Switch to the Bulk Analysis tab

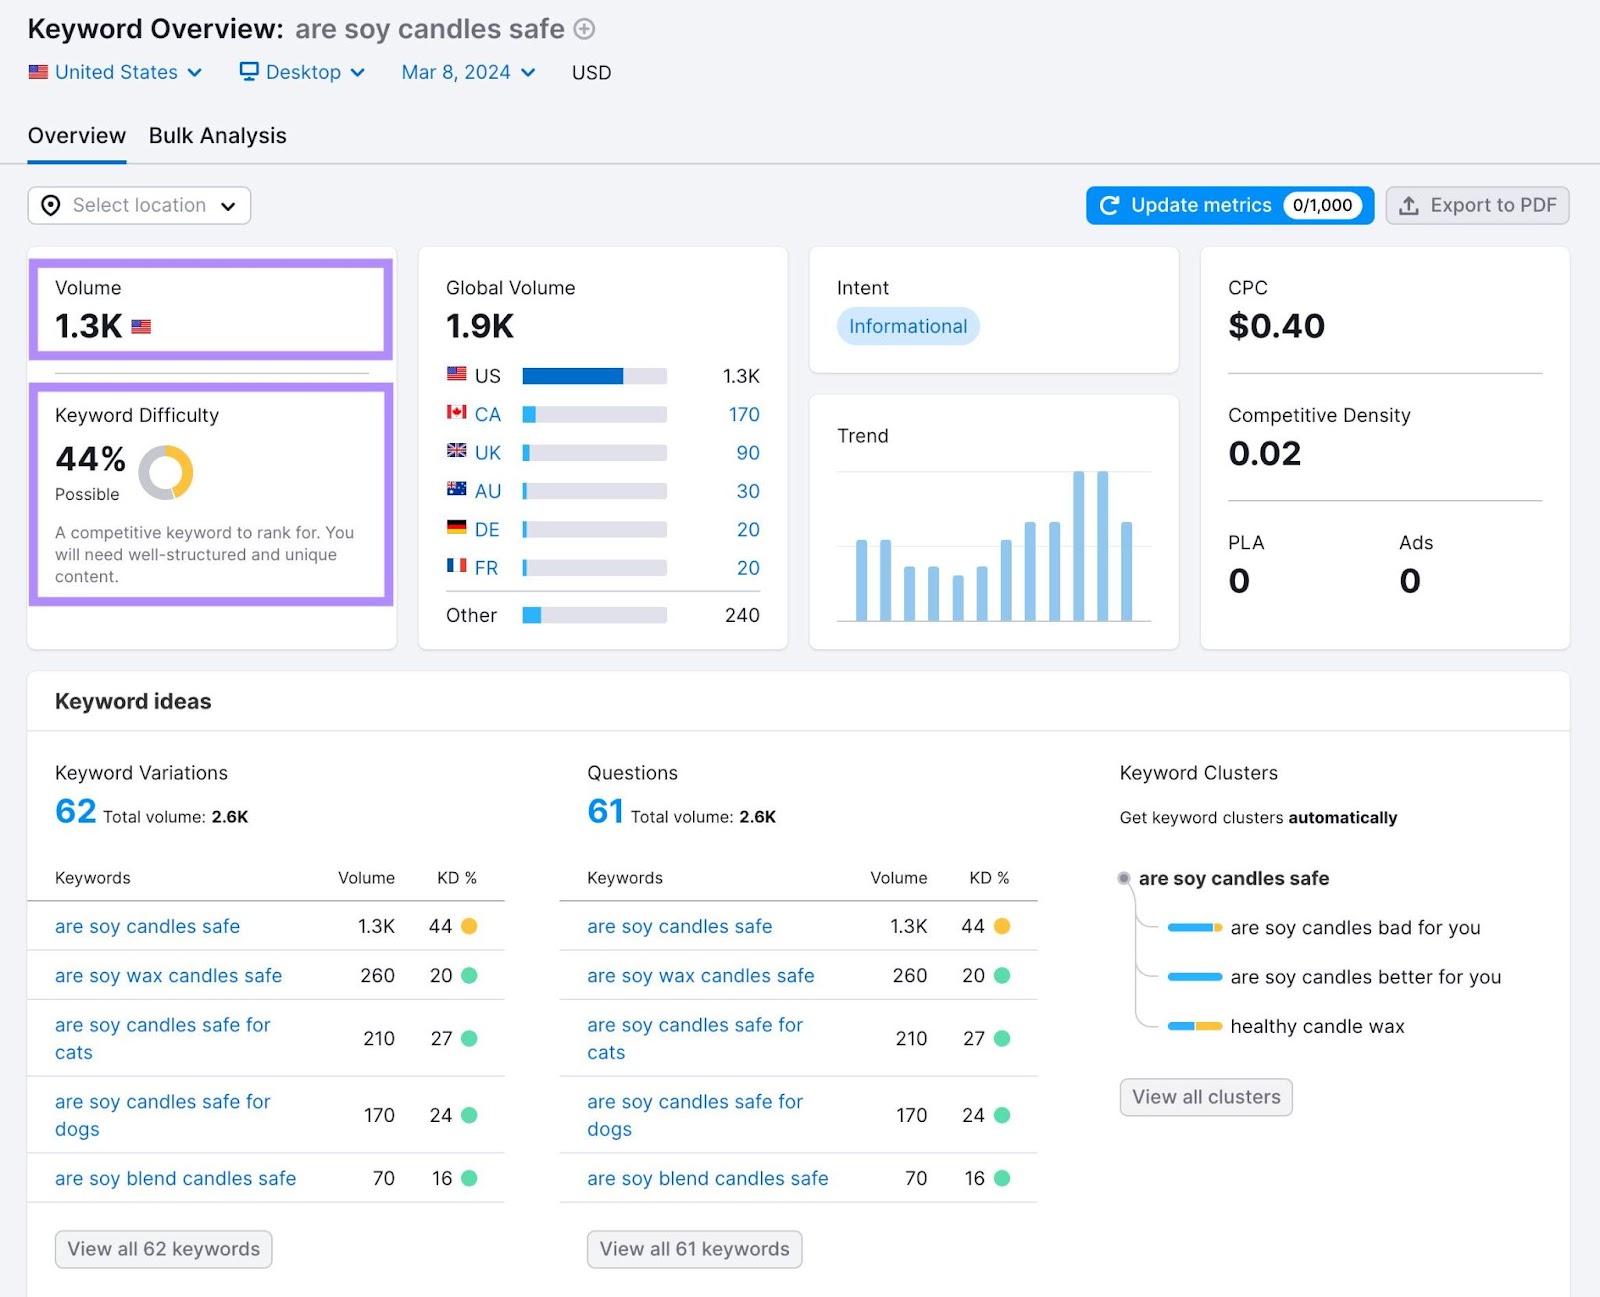[x=218, y=136]
